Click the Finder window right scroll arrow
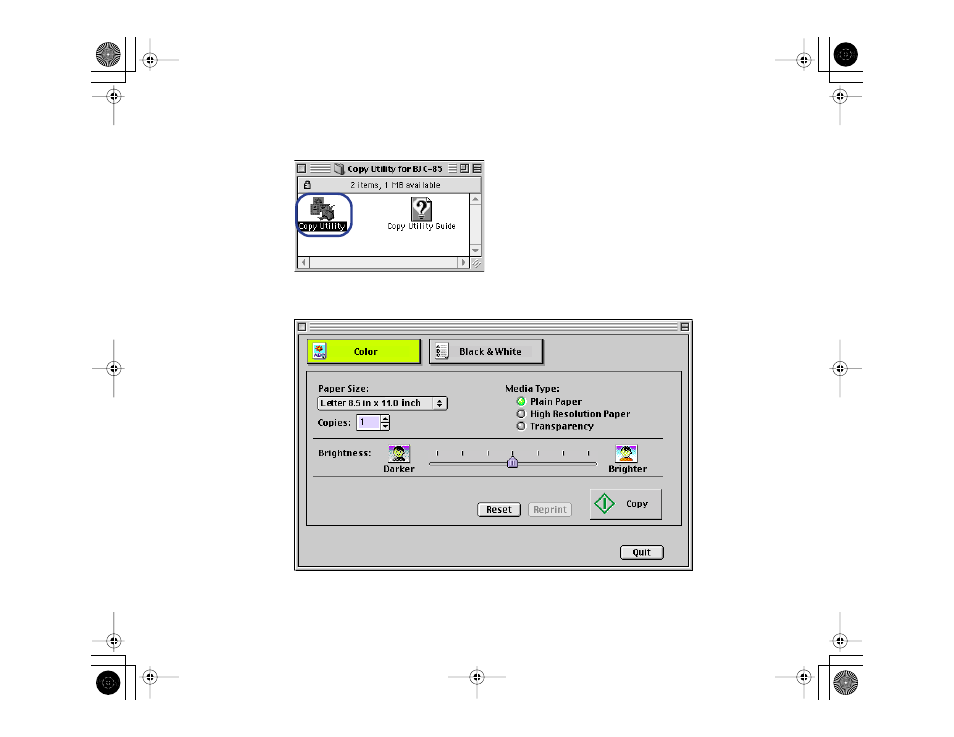 click(x=463, y=263)
